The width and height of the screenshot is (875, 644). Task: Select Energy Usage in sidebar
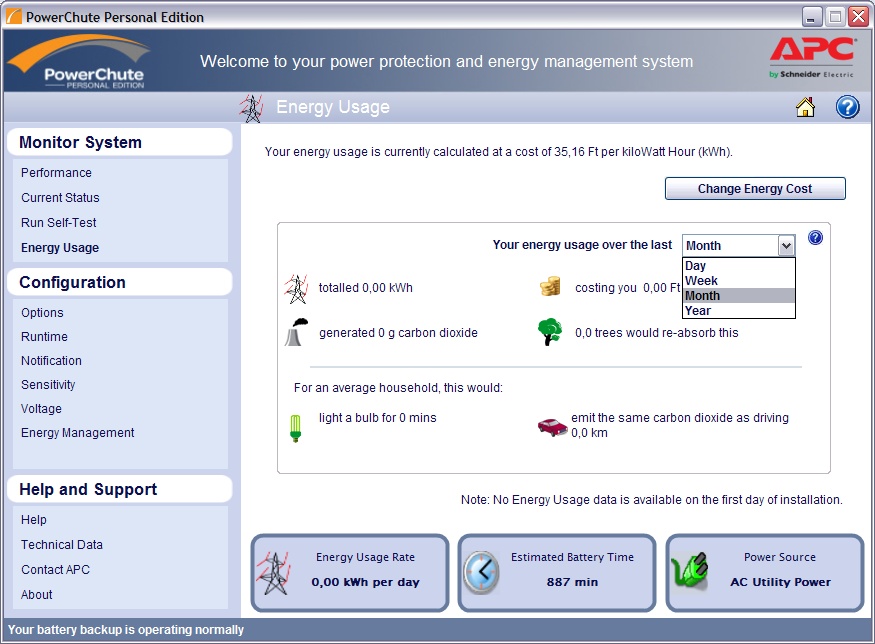(60, 248)
